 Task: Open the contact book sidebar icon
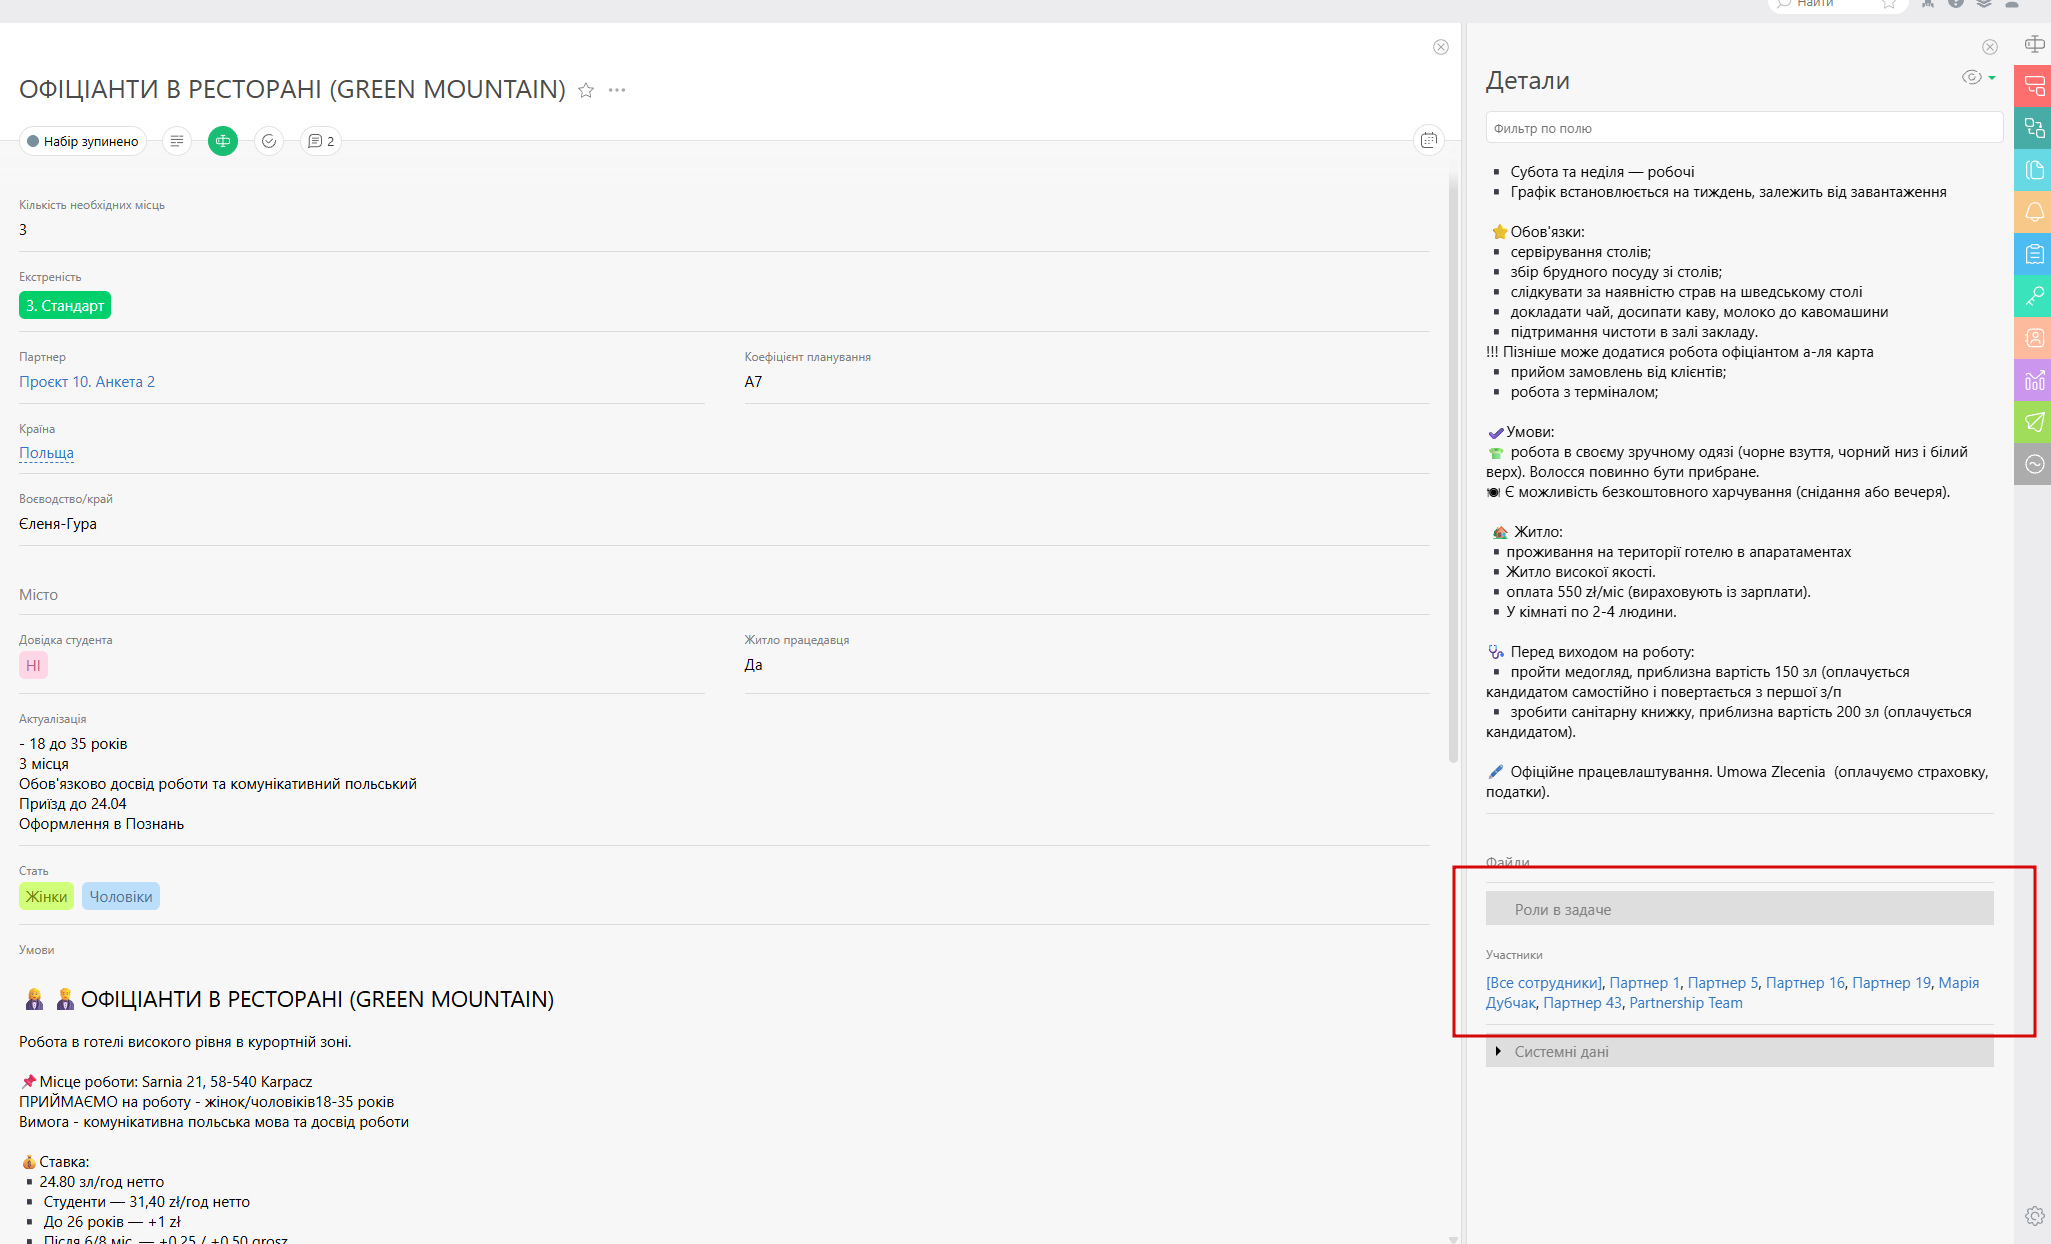[2033, 338]
